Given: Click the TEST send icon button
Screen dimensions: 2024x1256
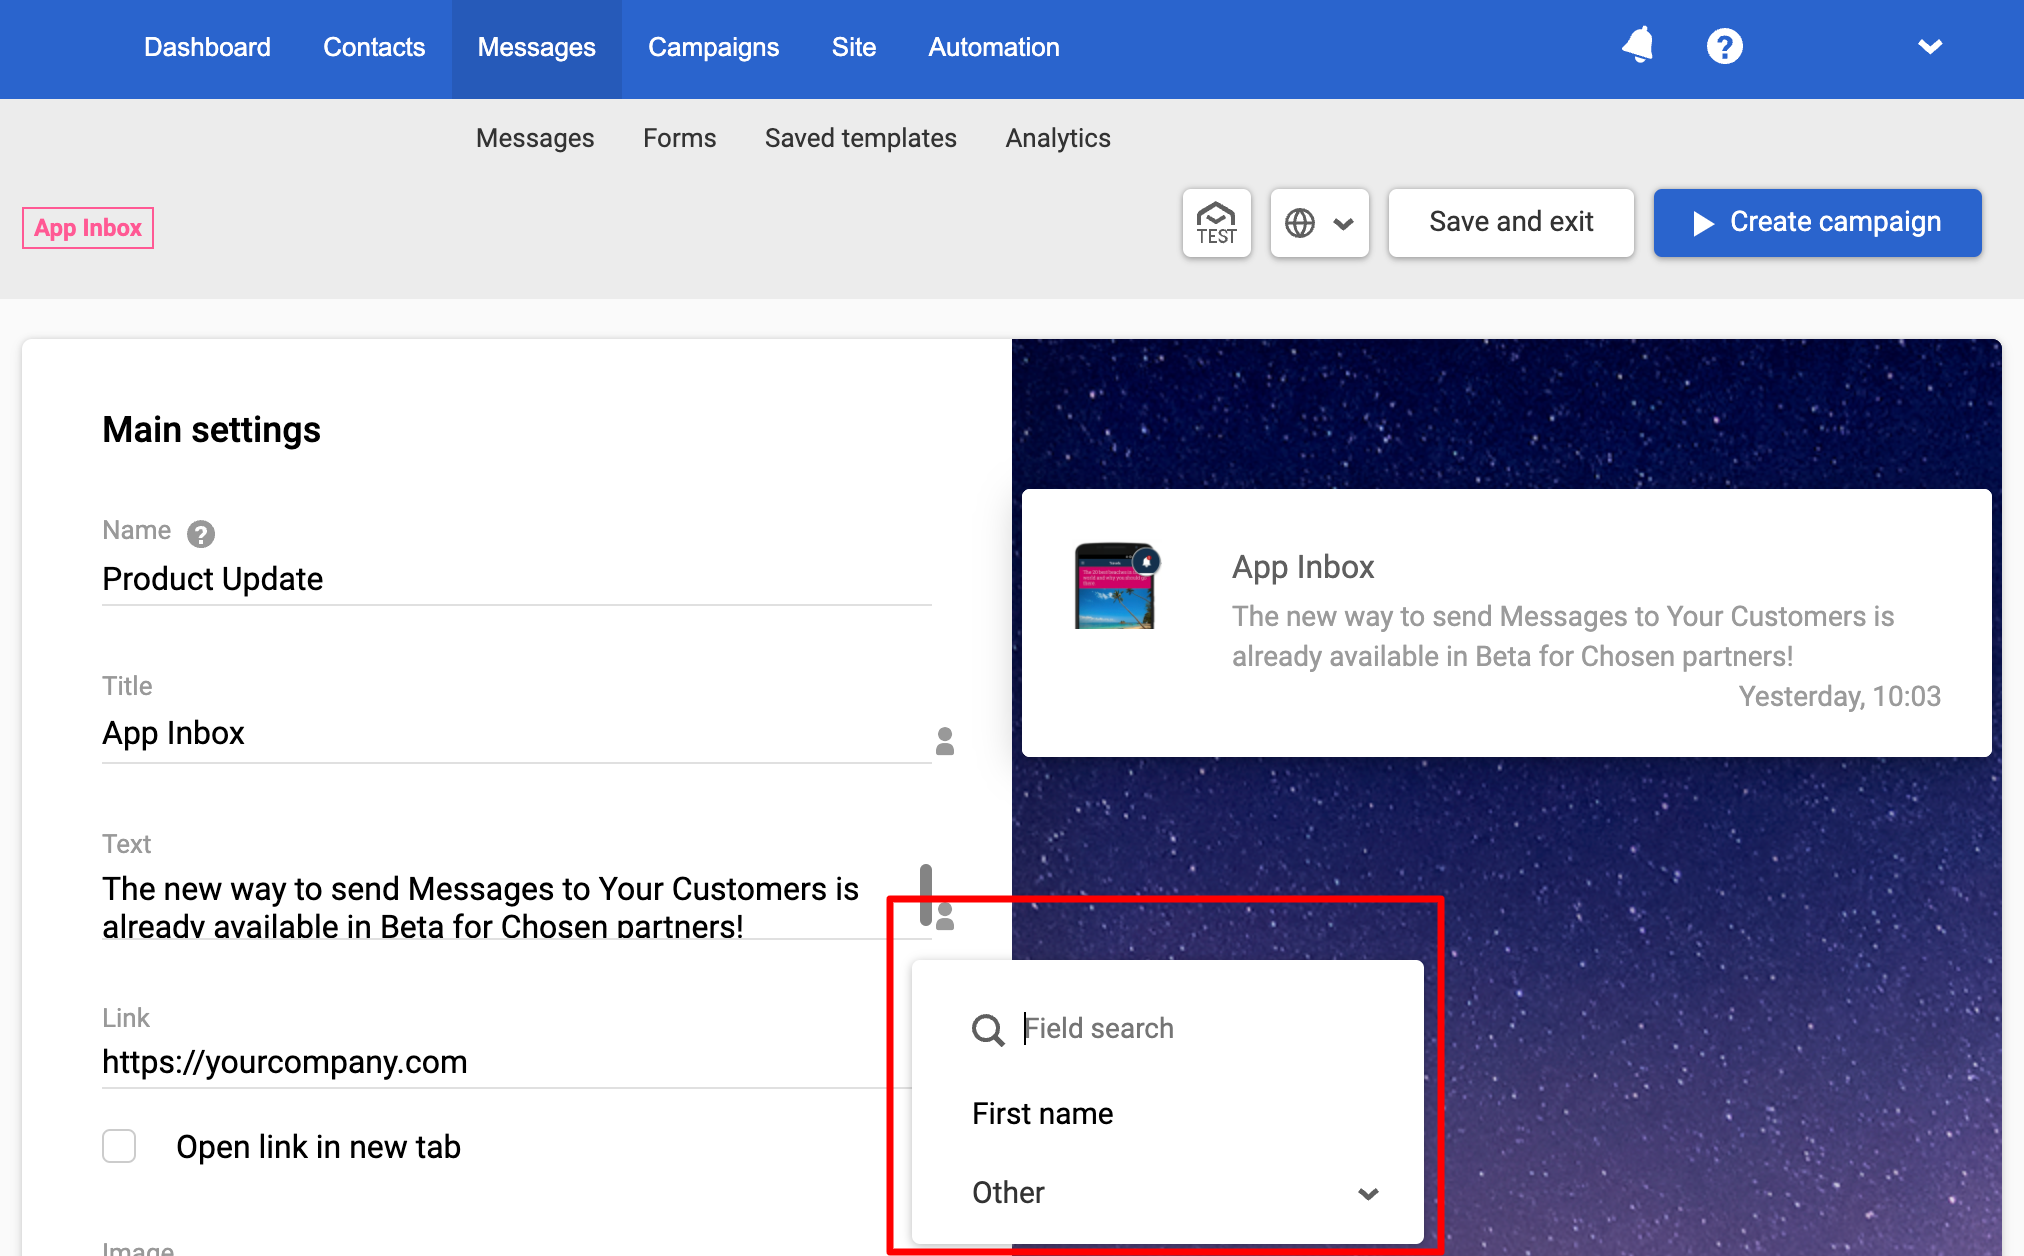Looking at the screenshot, I should click(1216, 223).
